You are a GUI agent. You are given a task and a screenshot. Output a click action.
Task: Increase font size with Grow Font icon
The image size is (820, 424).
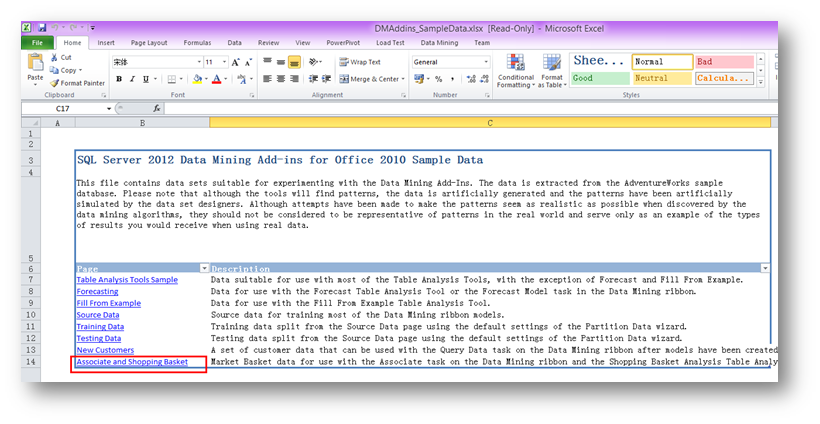(236, 62)
